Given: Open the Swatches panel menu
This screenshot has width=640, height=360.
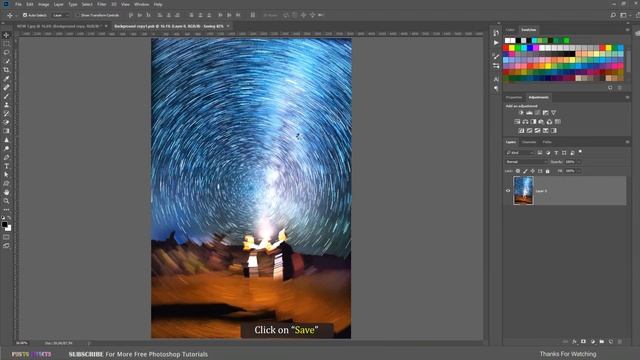Looking at the screenshot, I should [627, 30].
